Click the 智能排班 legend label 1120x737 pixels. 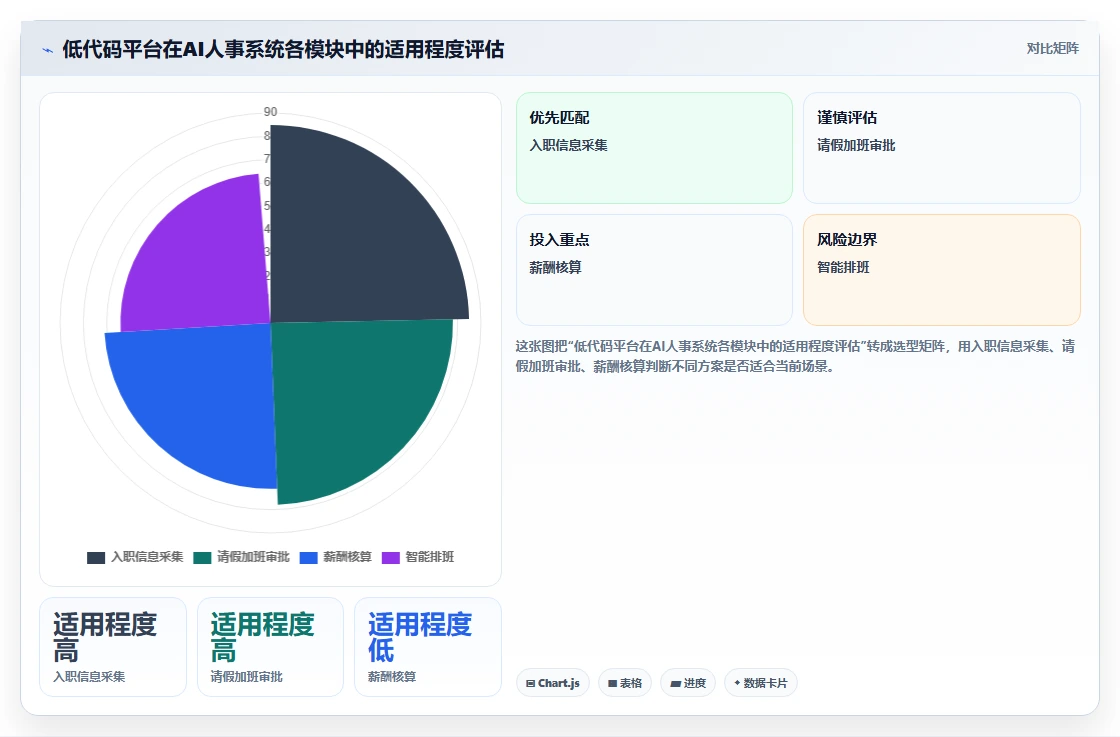coord(430,557)
